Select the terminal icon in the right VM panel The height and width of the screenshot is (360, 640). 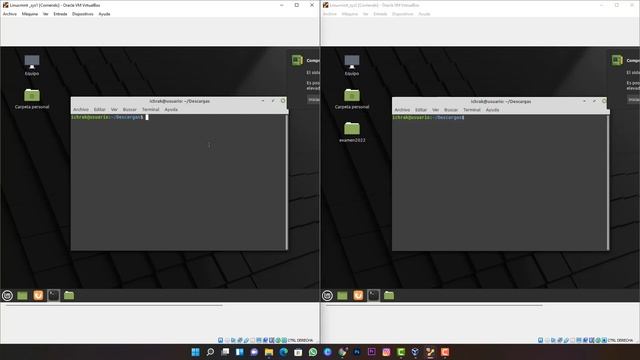373,295
